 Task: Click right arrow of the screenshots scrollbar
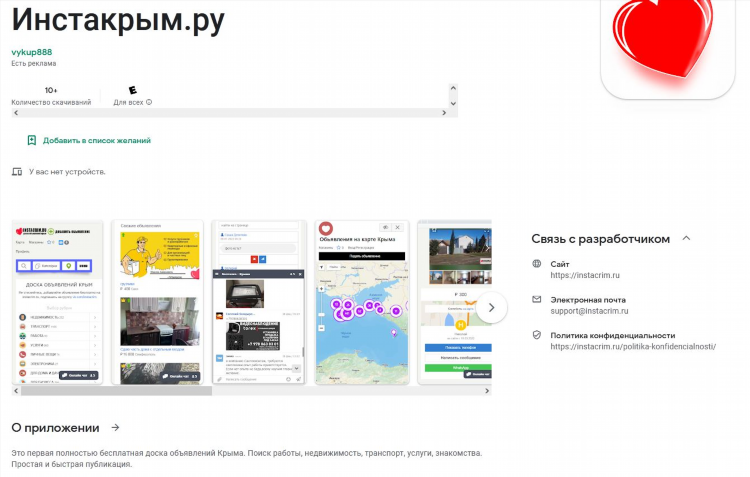(x=487, y=391)
